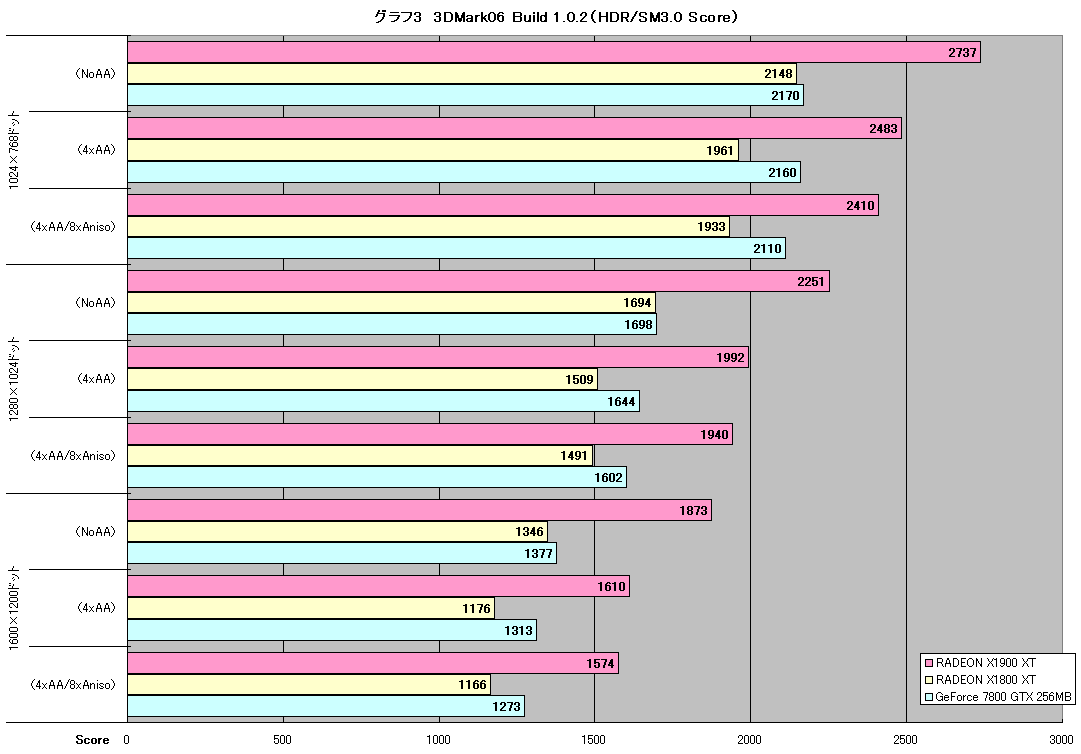Click the Score axis title
This screenshot has height=754, width=1081.
(92, 740)
